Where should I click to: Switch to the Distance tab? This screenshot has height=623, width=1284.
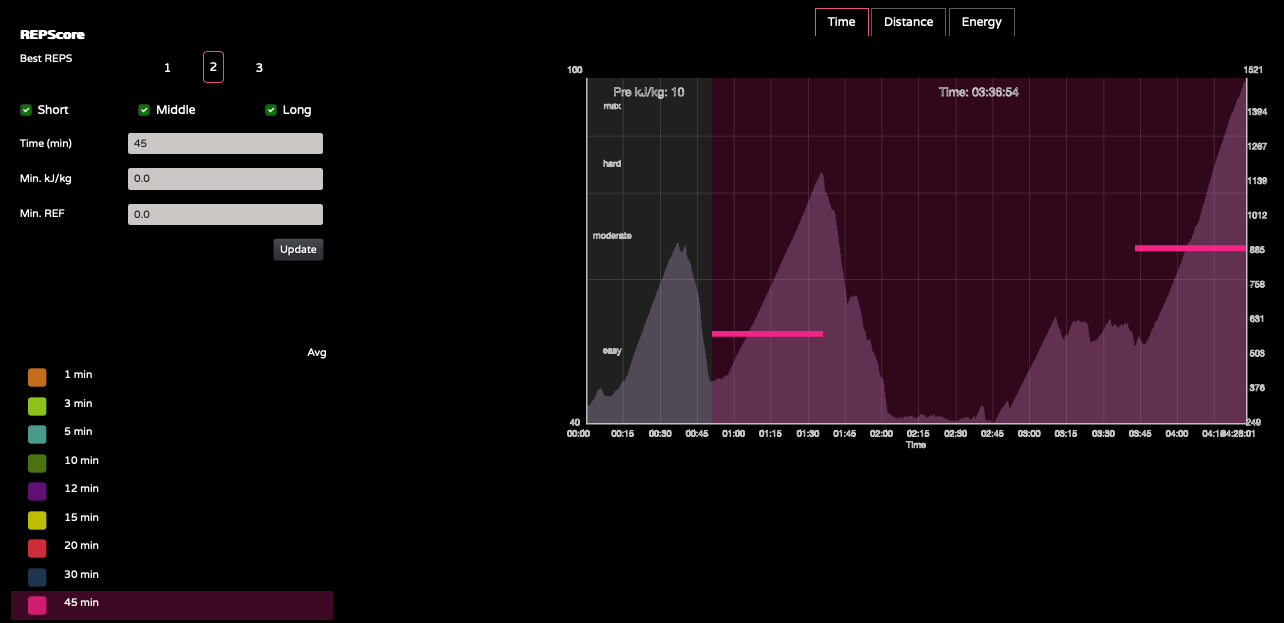coord(908,22)
